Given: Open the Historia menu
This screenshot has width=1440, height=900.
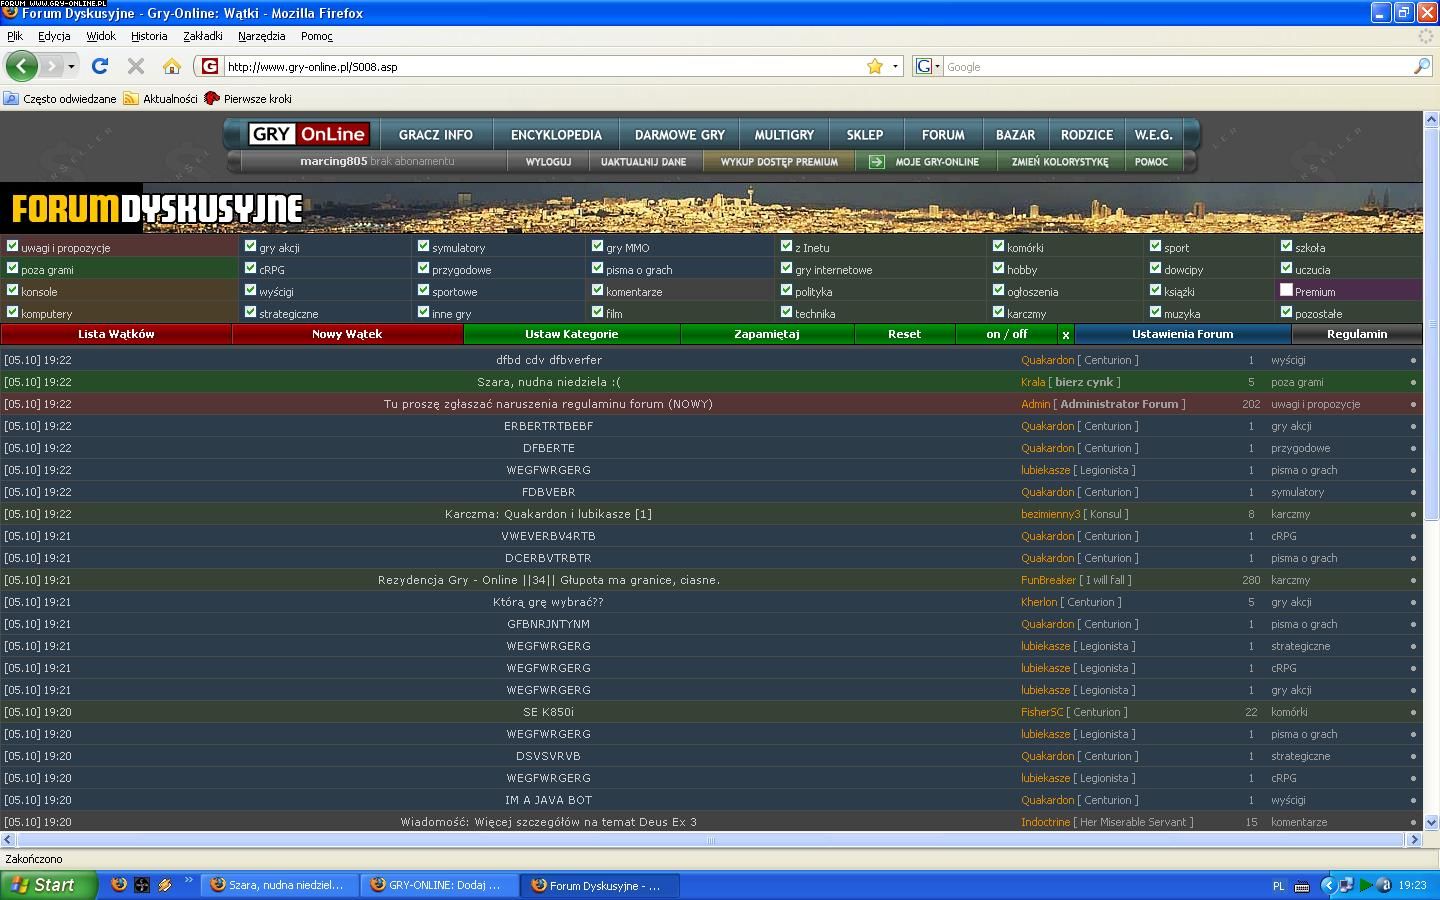Looking at the screenshot, I should coord(149,36).
